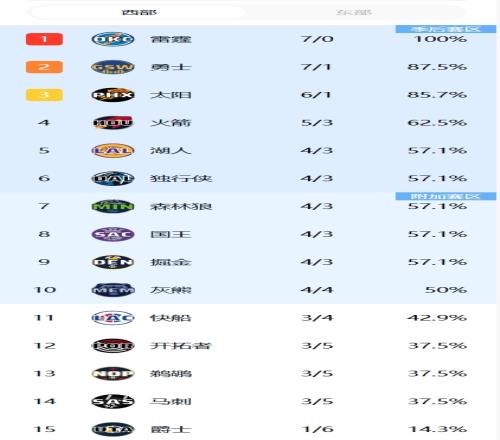Click the MIN Timberwolves team logo
This screenshot has height=440, width=500.
point(113,206)
